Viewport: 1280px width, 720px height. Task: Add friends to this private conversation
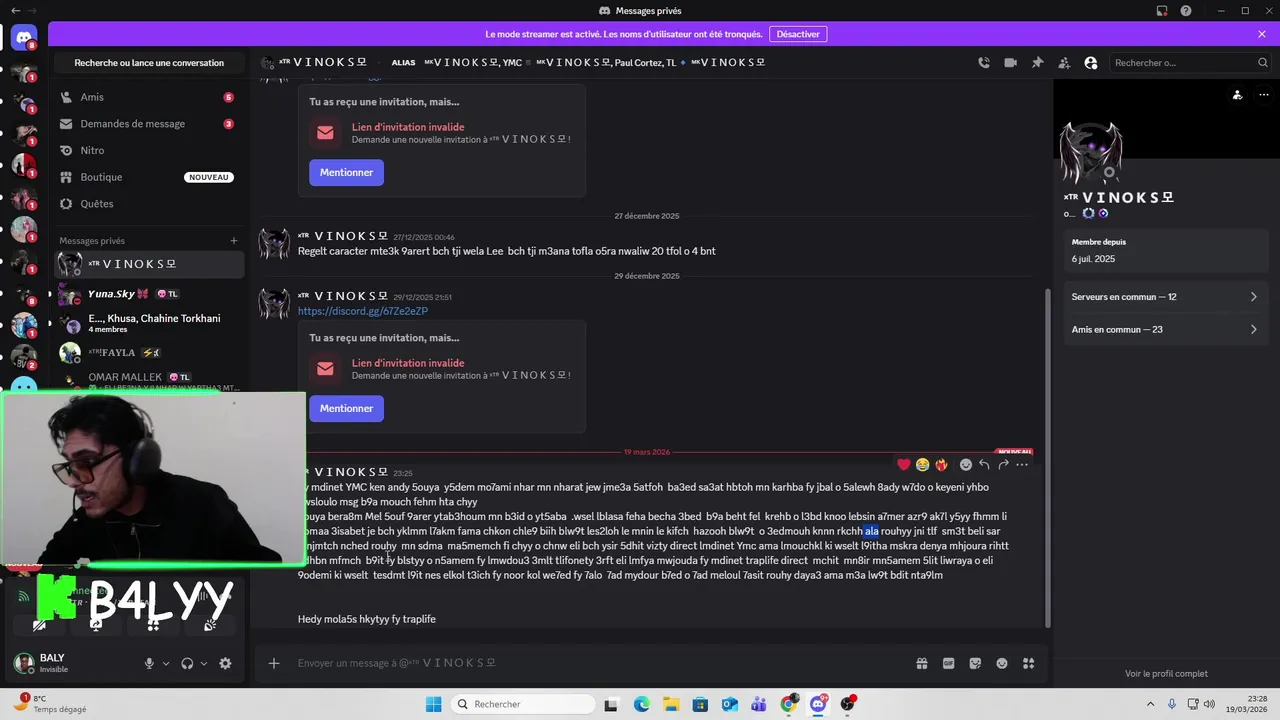pyautogui.click(x=1064, y=62)
